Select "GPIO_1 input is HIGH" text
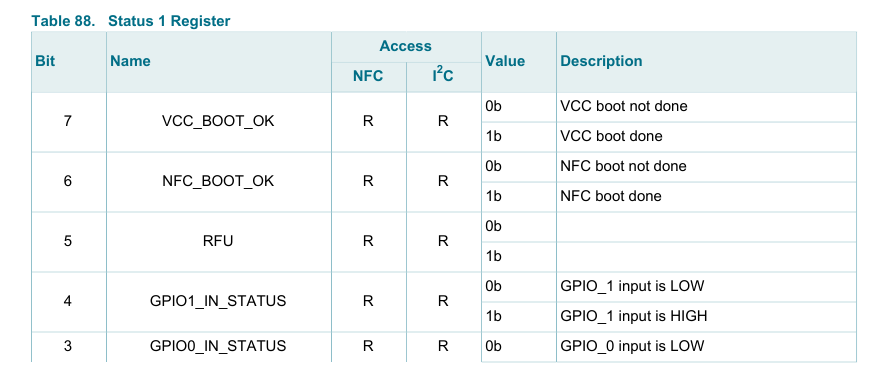877x382 pixels. [634, 317]
